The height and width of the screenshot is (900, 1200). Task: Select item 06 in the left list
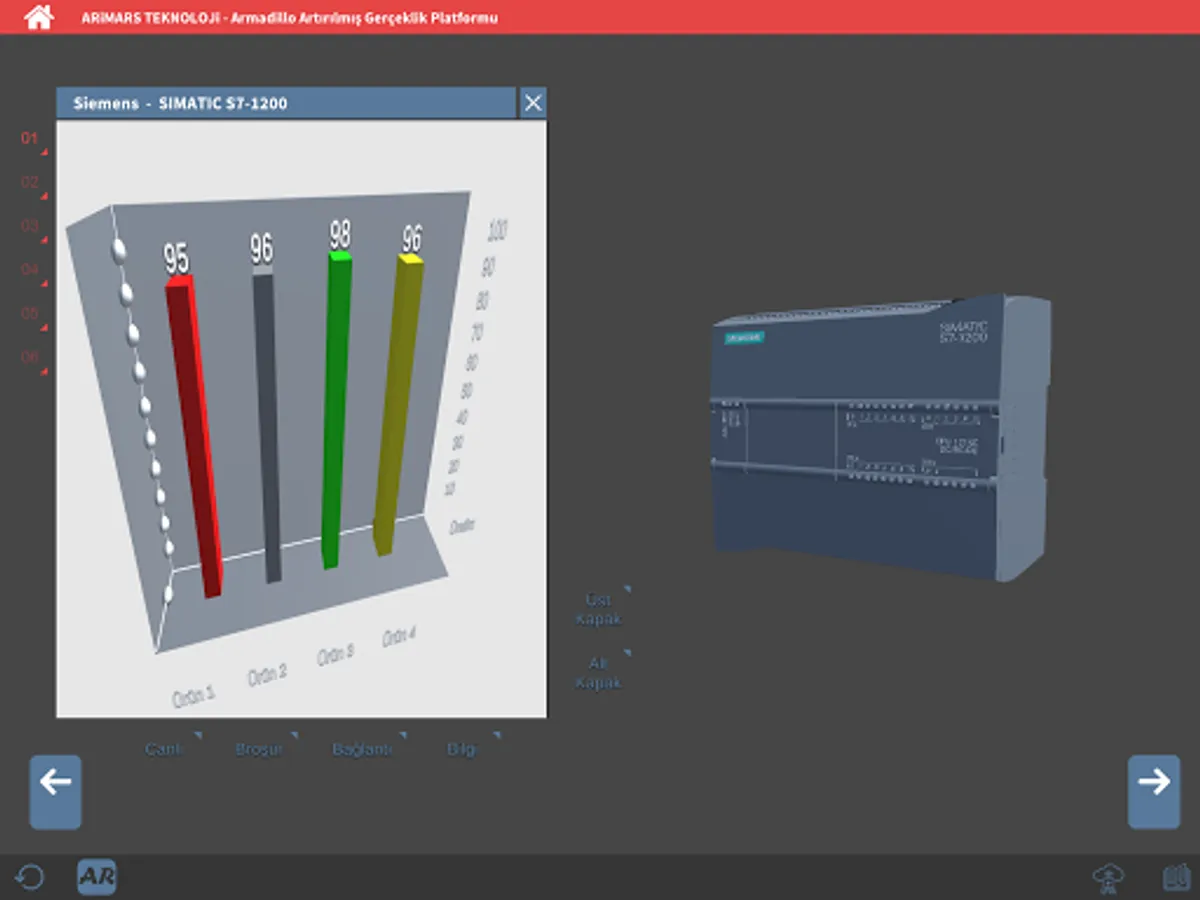click(33, 360)
